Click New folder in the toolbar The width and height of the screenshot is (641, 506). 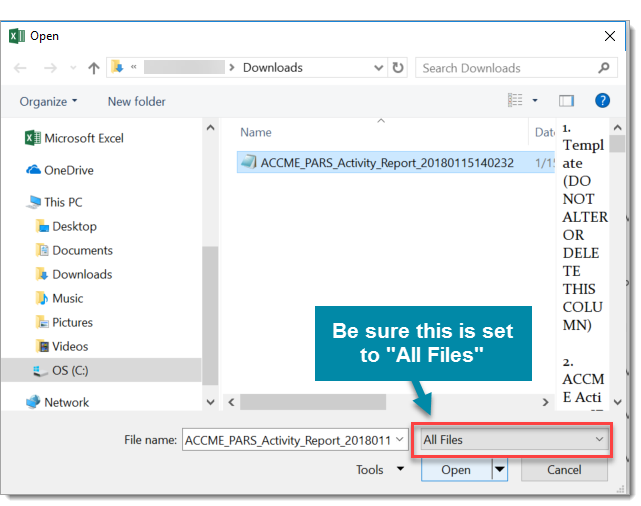pos(136,101)
